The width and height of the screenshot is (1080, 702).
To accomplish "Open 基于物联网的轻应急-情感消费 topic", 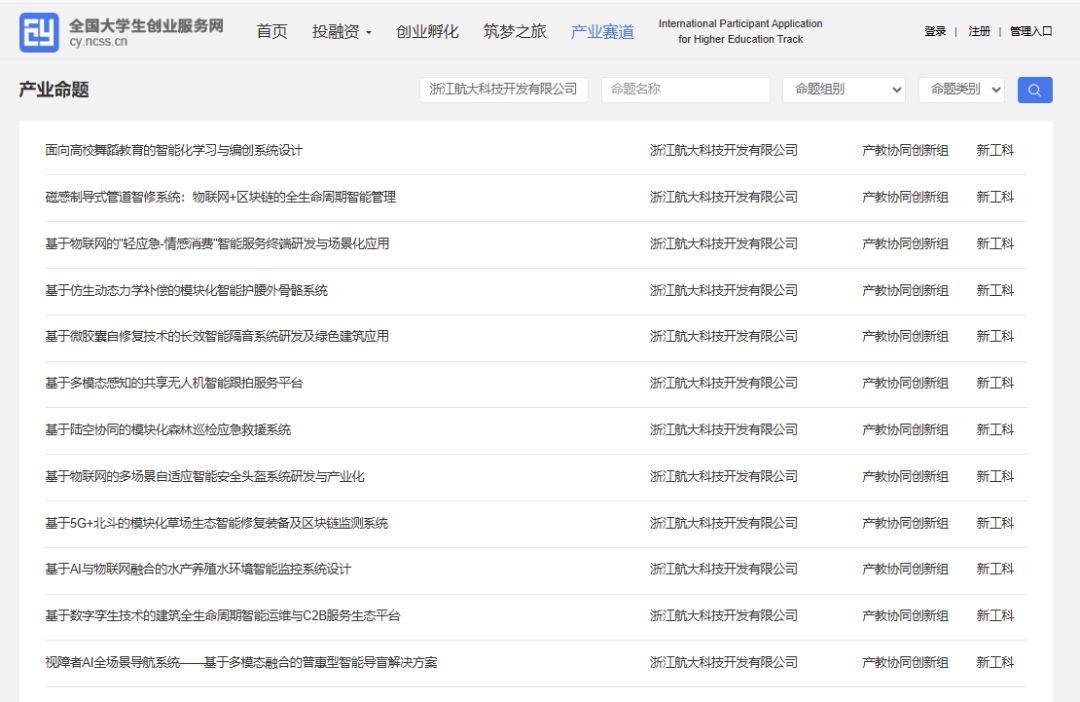I will (x=217, y=244).
